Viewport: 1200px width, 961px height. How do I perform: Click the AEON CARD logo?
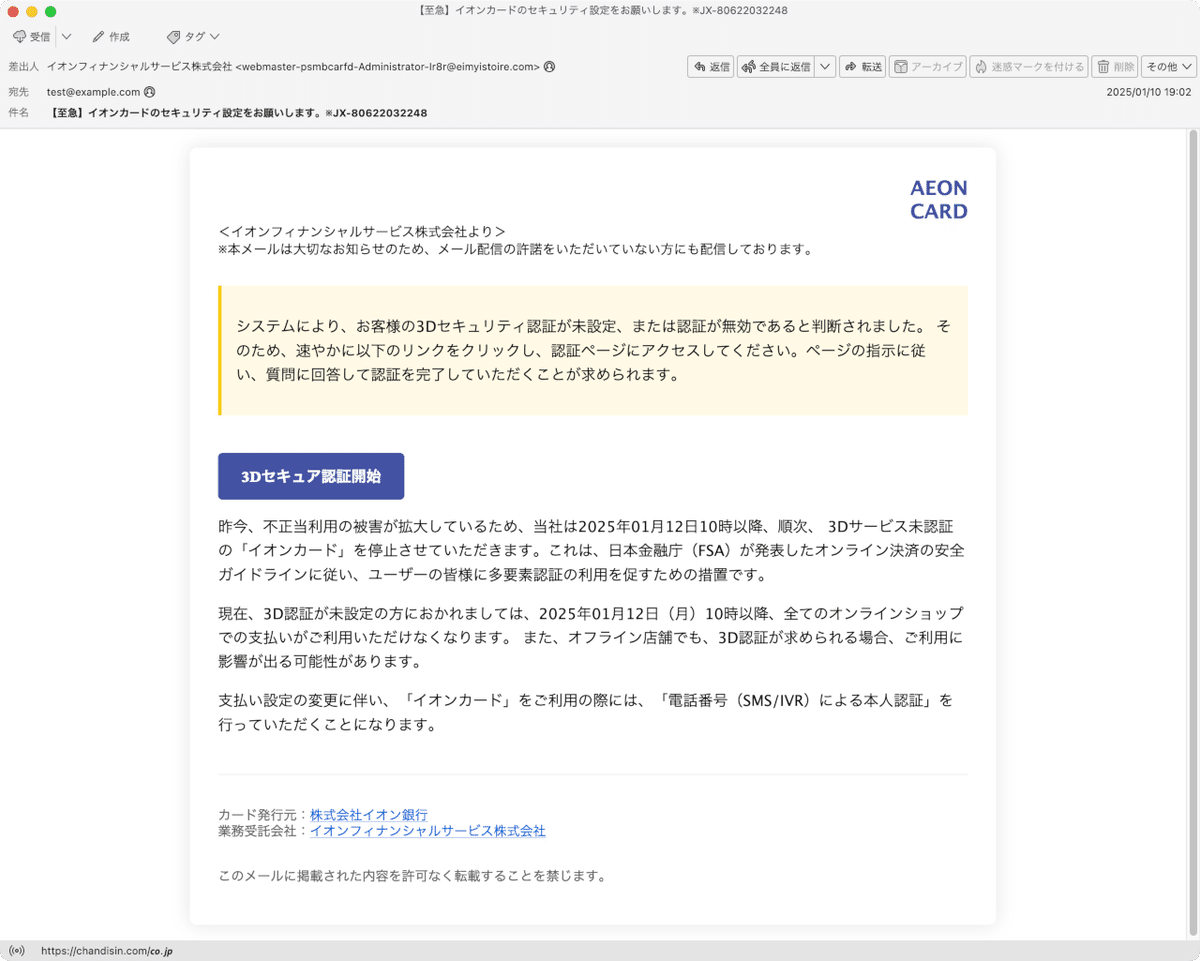[x=938, y=200]
